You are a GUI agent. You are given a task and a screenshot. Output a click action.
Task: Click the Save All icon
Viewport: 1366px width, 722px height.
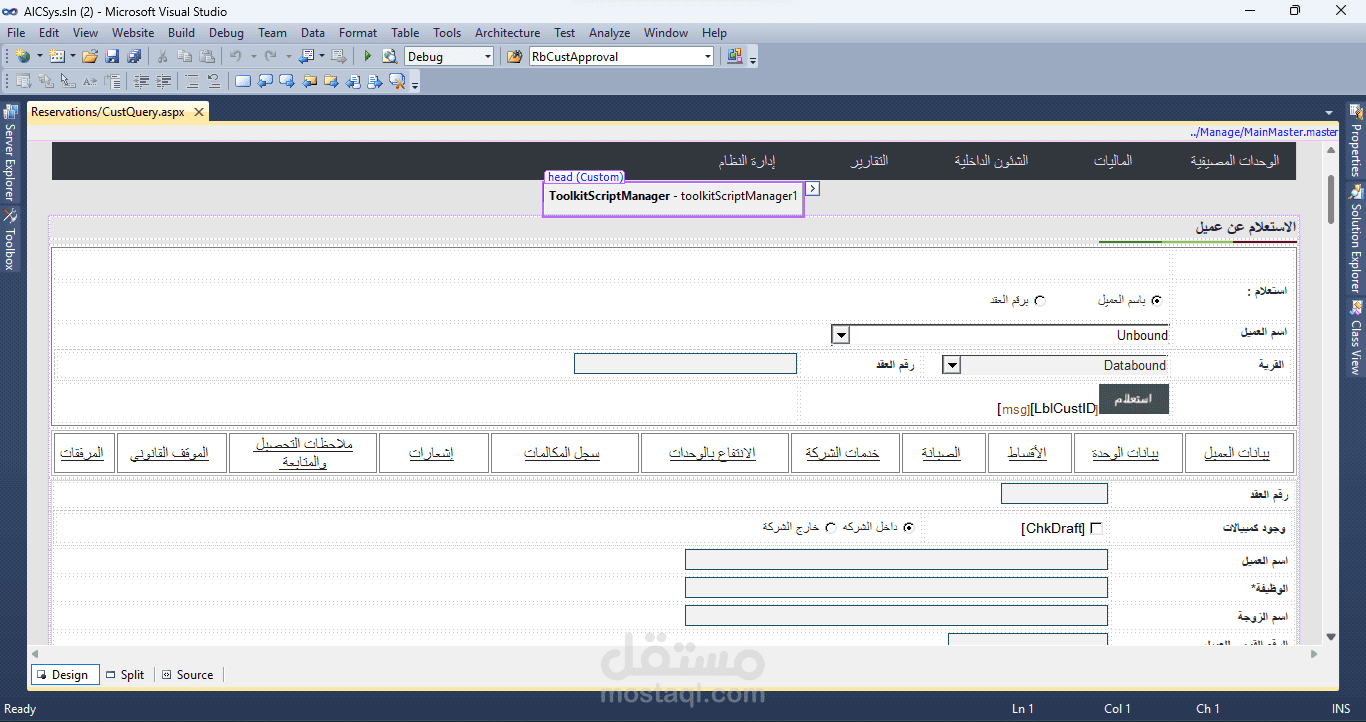click(x=134, y=56)
